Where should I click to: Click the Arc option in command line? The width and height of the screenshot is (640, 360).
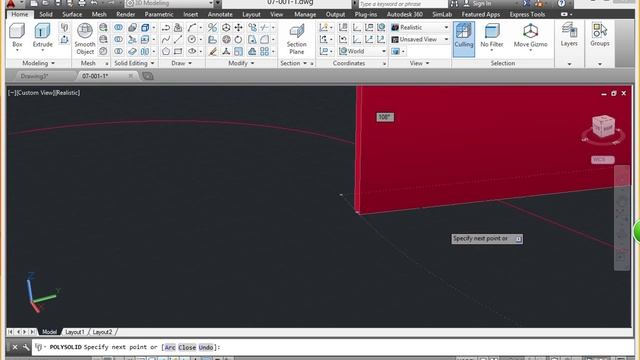170,347
